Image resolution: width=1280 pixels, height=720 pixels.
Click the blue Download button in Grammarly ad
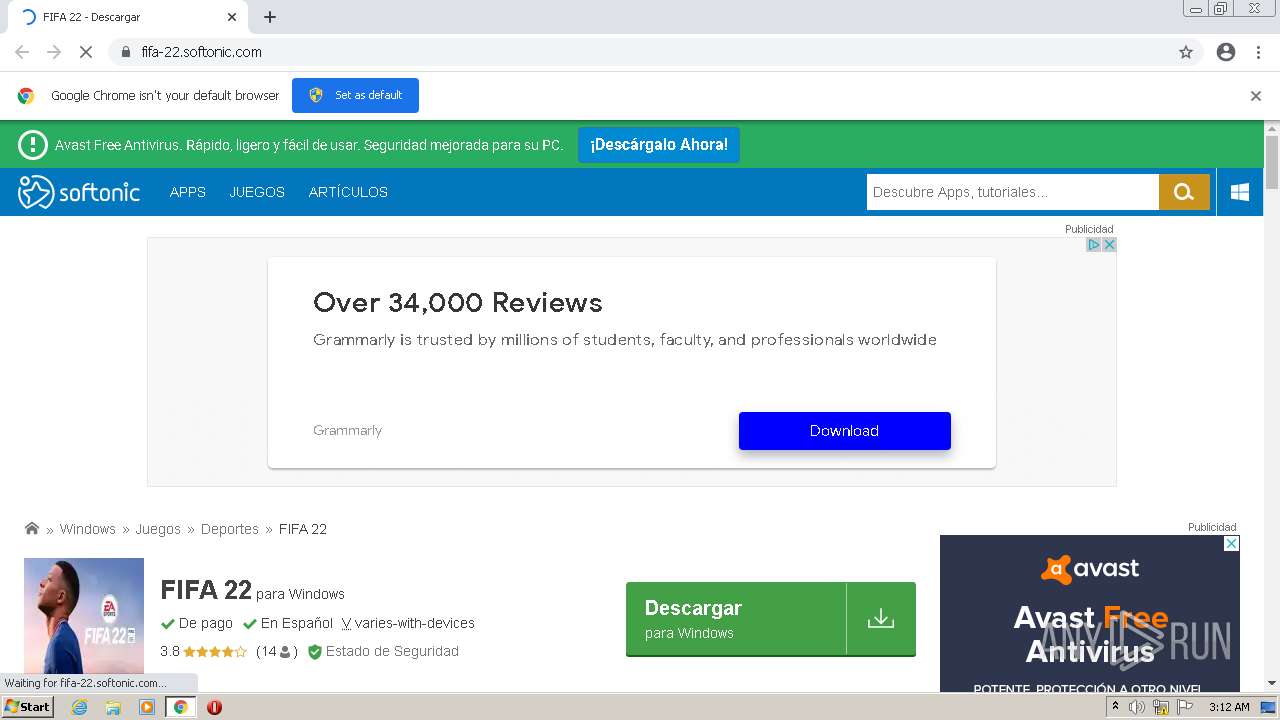845,431
